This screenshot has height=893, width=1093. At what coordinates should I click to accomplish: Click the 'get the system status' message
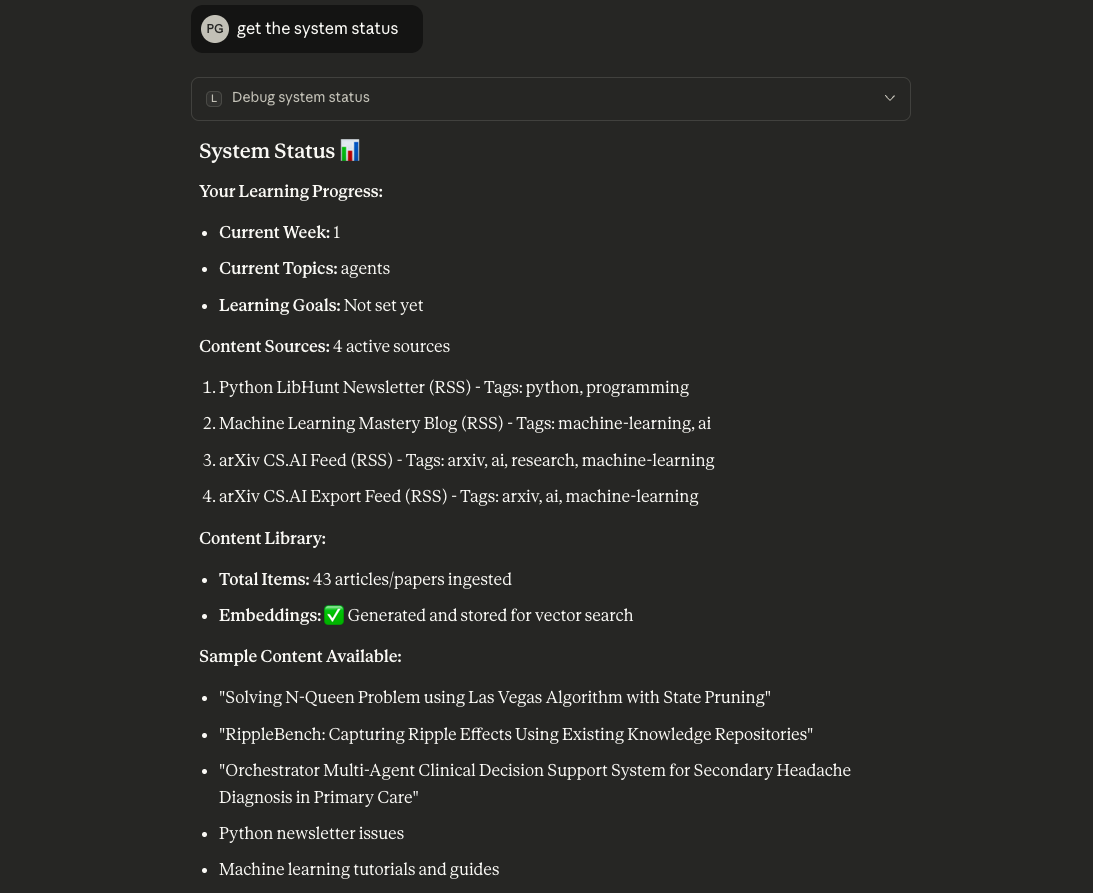click(317, 29)
